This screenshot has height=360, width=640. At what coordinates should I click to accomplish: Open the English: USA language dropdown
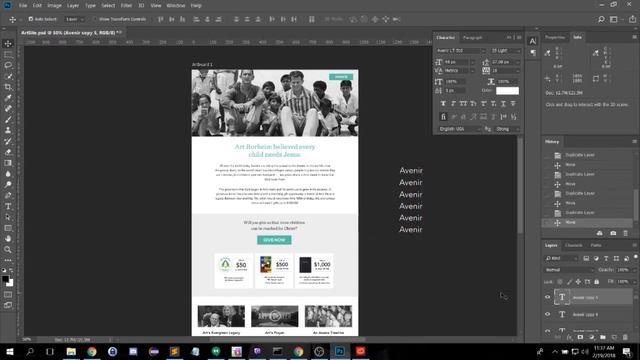(460, 129)
